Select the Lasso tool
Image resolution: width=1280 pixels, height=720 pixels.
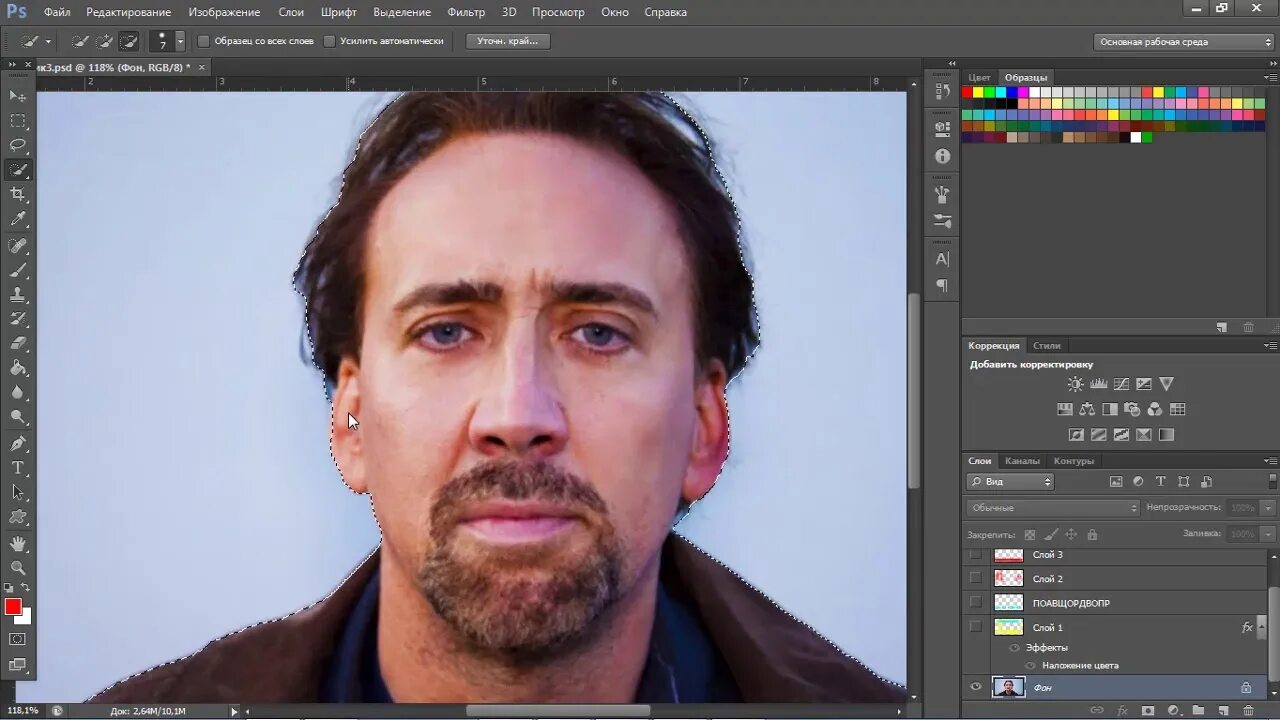18,146
